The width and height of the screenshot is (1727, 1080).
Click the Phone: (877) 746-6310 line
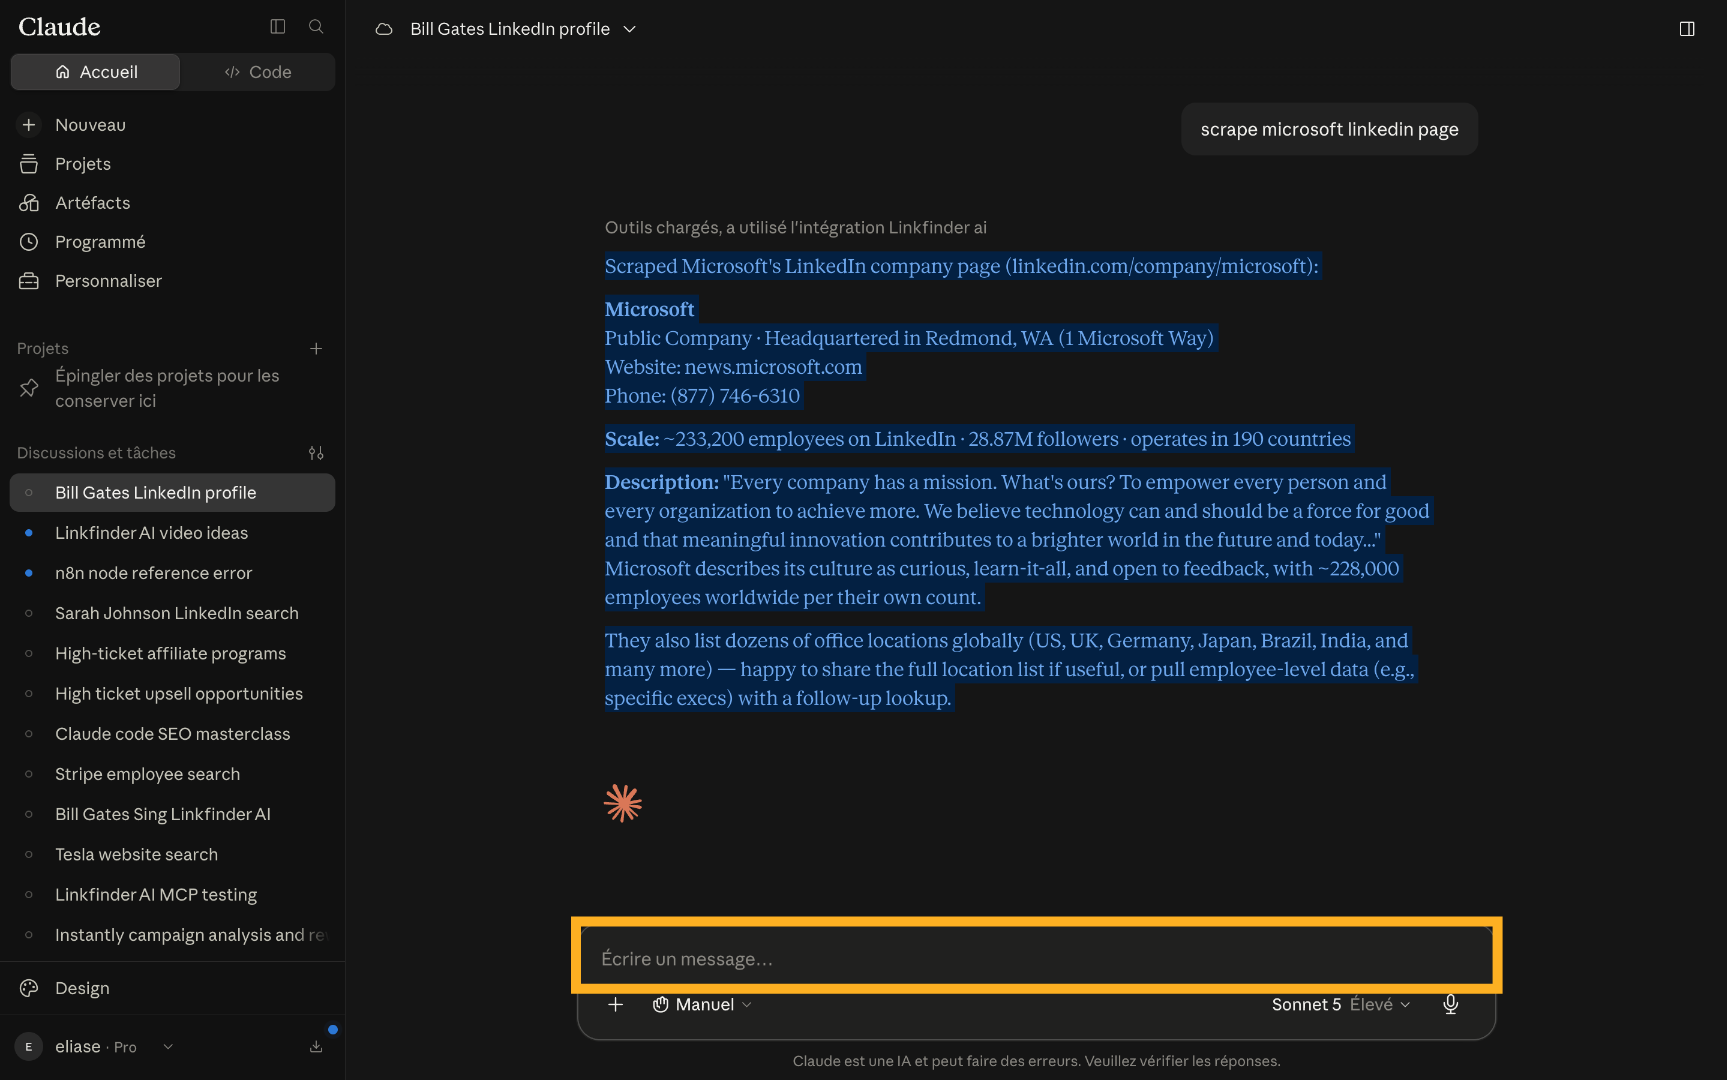(x=702, y=396)
